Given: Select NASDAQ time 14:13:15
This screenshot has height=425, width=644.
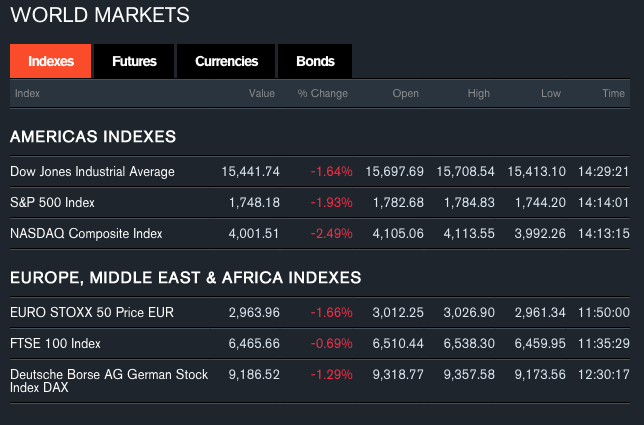Looking at the screenshot, I should 603,234.
